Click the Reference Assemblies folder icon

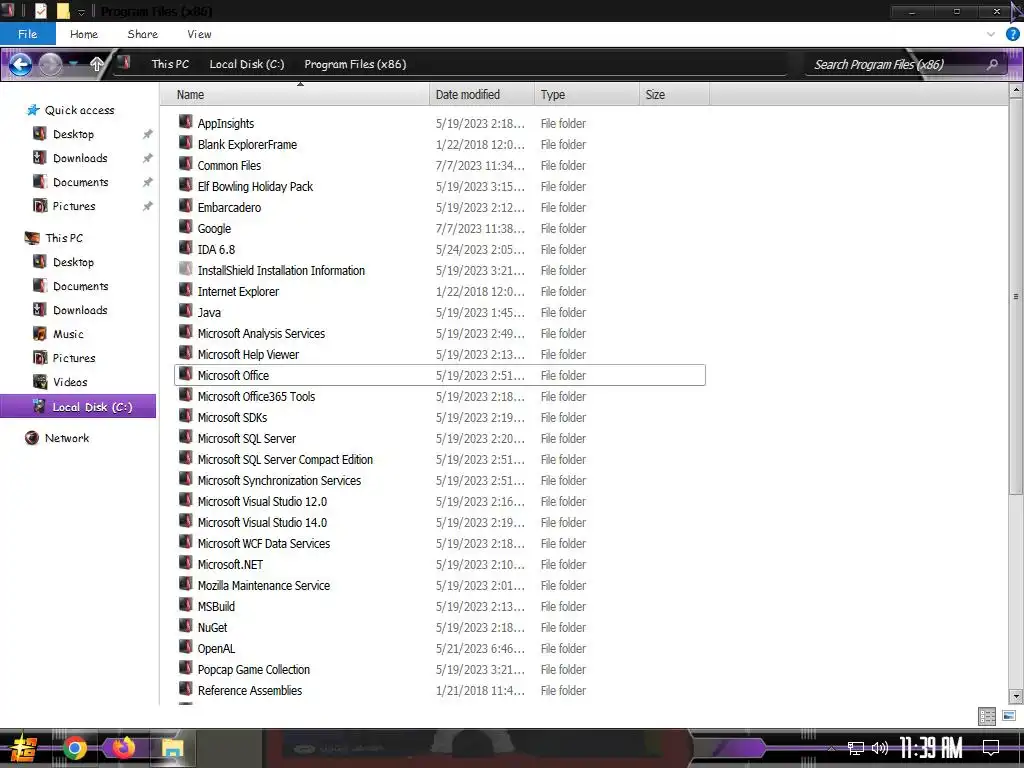coord(185,689)
